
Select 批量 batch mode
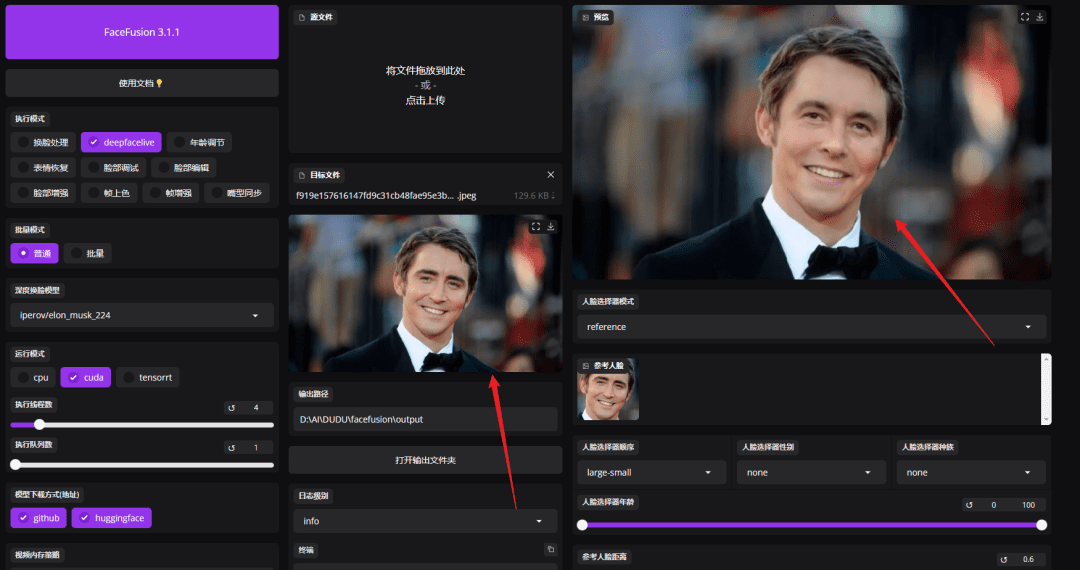pyautogui.click(x=87, y=253)
